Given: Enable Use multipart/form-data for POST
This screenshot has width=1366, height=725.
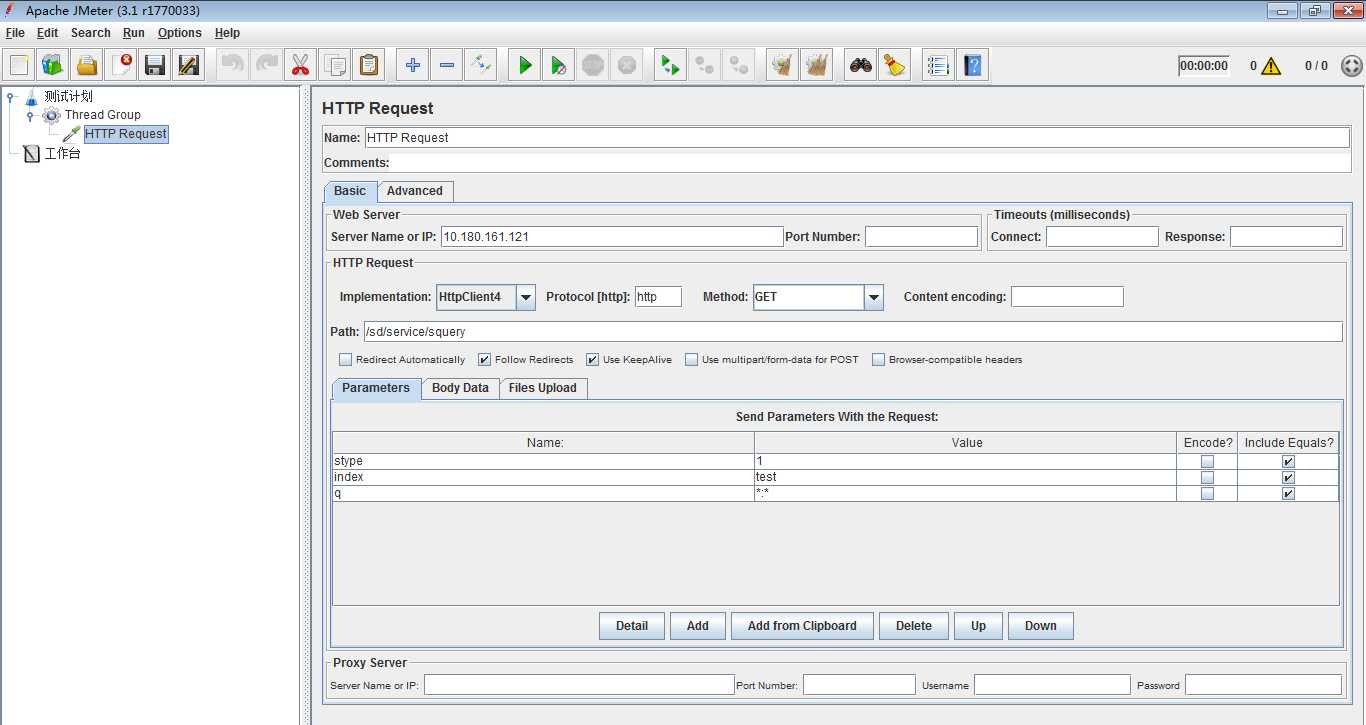Looking at the screenshot, I should pos(692,359).
